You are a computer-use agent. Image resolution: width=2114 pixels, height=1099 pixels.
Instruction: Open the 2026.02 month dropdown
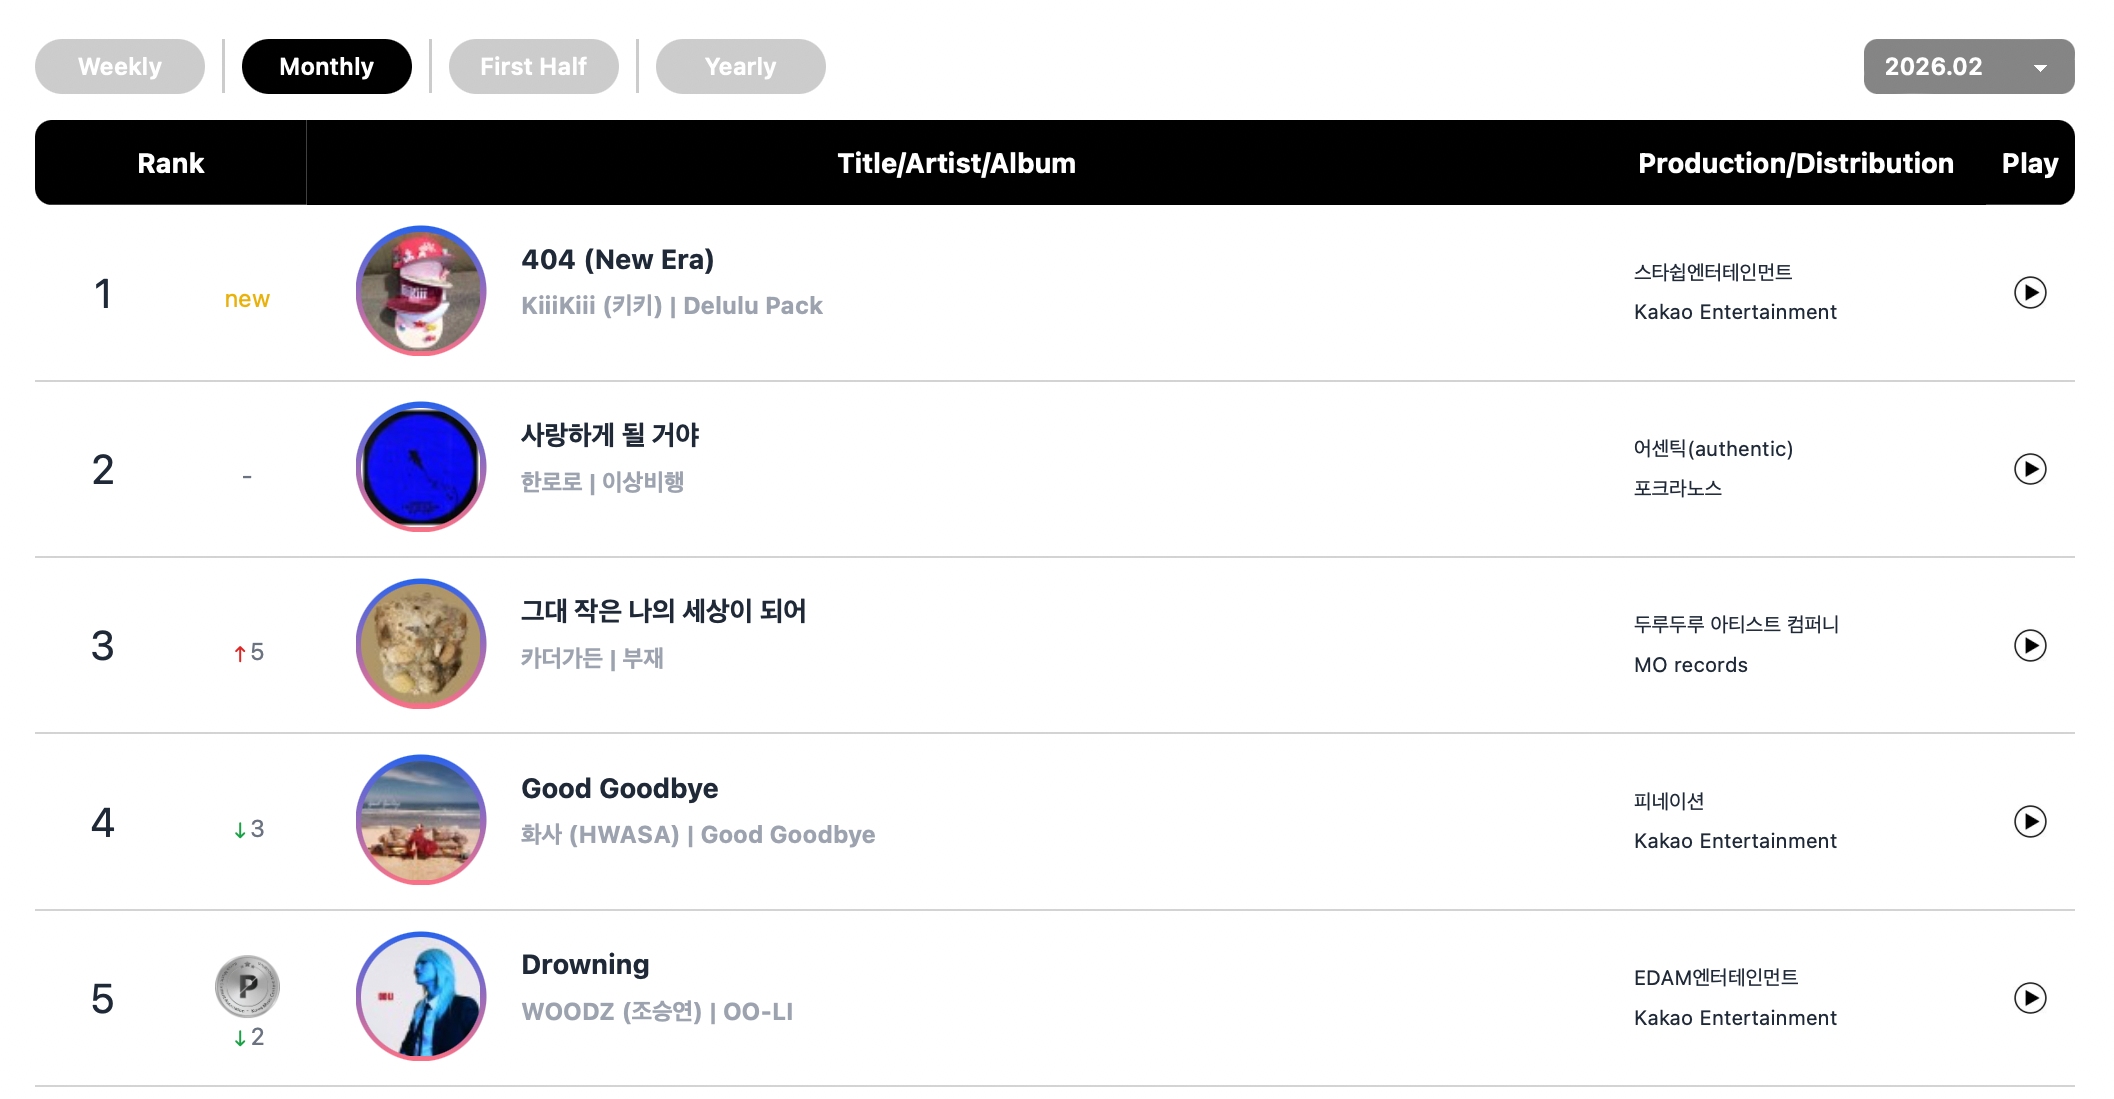pyautogui.click(x=1968, y=67)
